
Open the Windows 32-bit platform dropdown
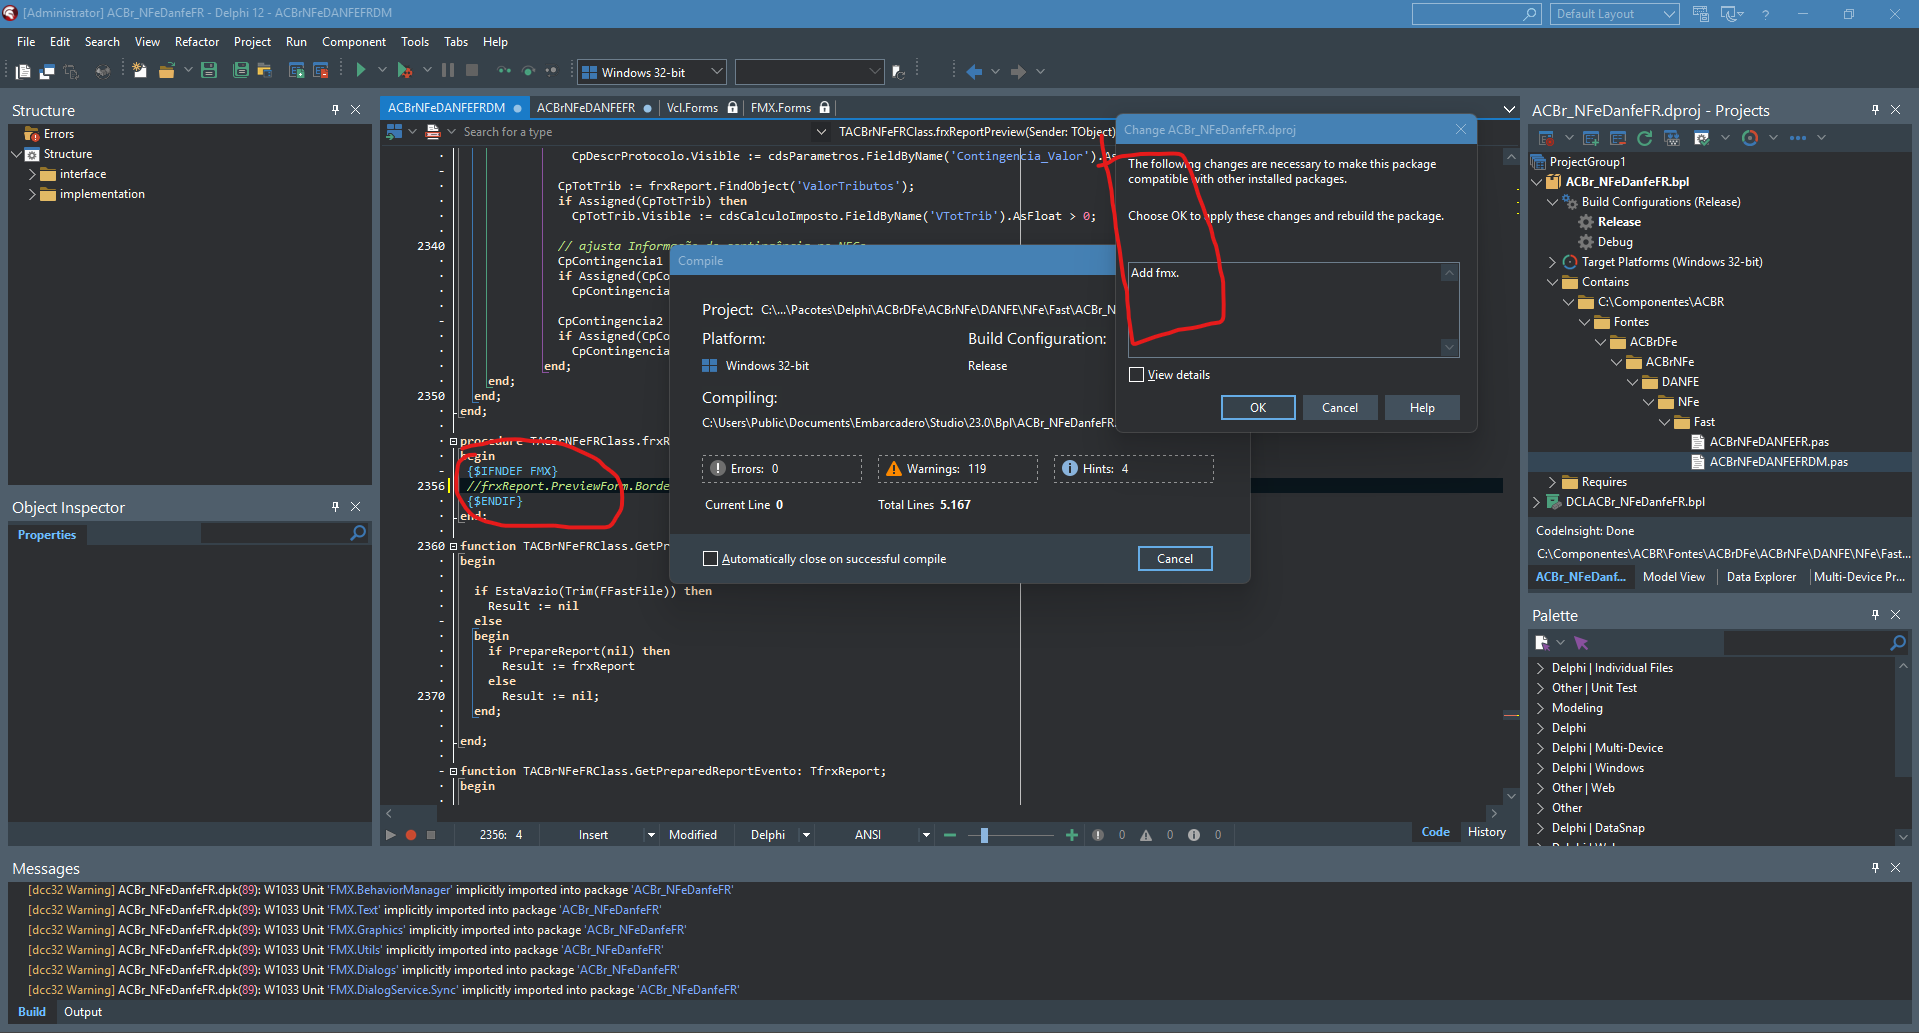(651, 72)
